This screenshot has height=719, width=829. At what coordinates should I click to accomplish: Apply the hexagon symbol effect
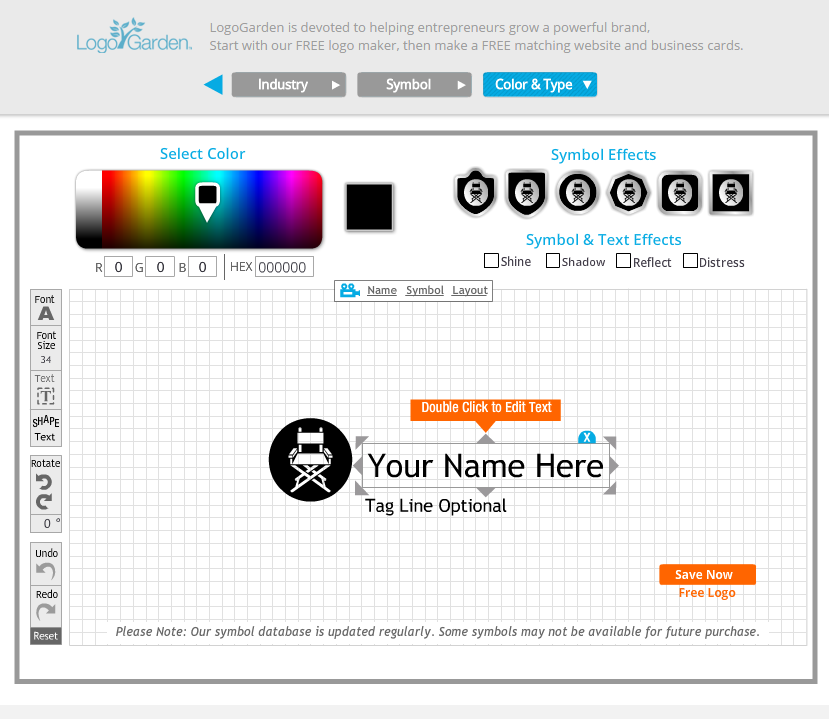click(629, 192)
